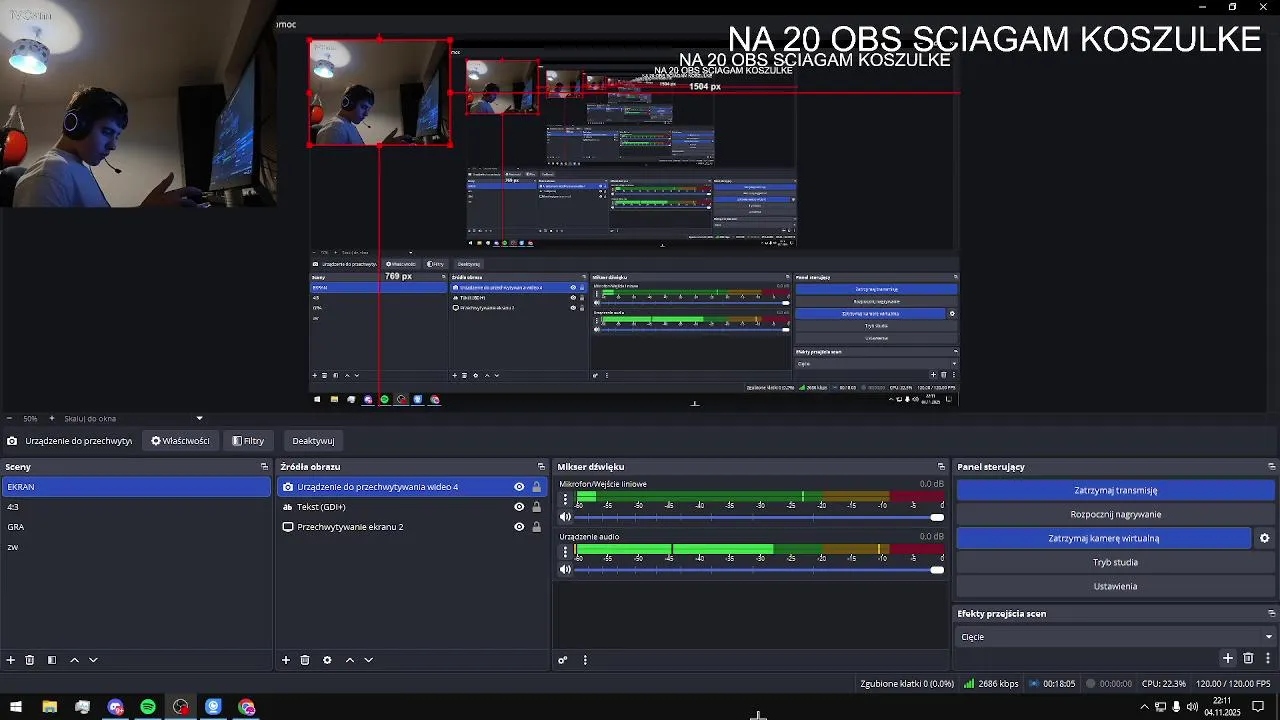
Task: Open the Windows notification center
Action: tap(1258, 707)
